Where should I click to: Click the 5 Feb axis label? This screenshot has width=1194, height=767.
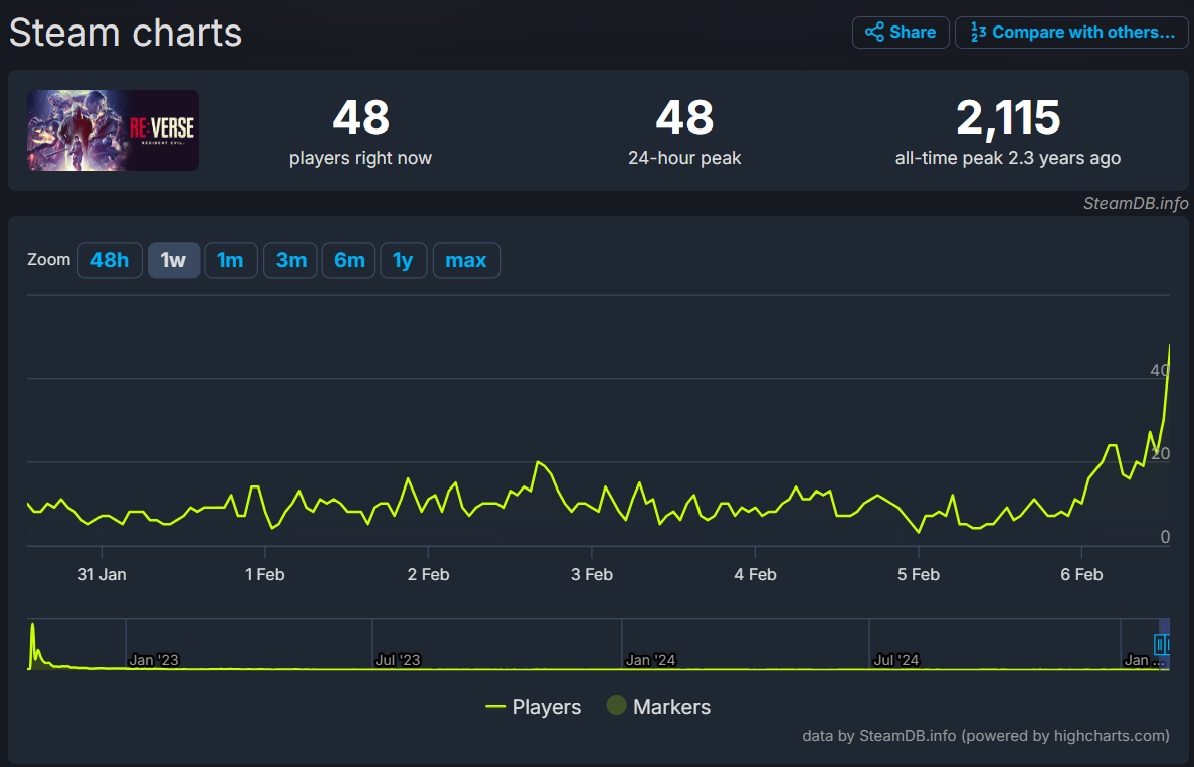[918, 574]
